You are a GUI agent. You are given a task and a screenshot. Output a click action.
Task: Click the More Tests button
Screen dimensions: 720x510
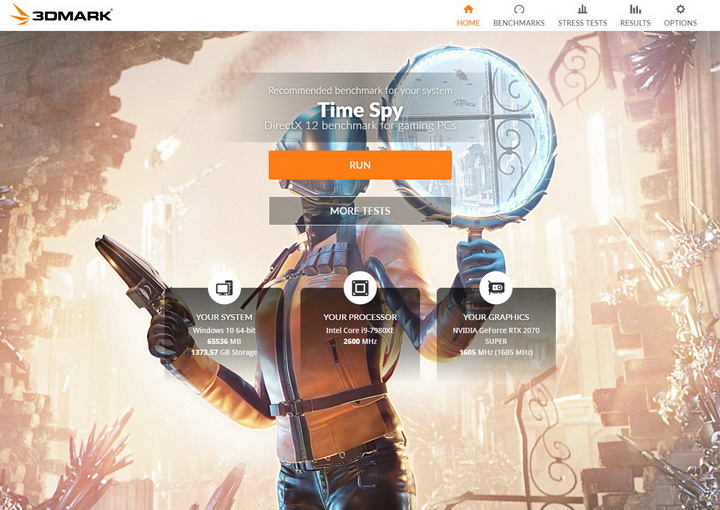coord(360,211)
